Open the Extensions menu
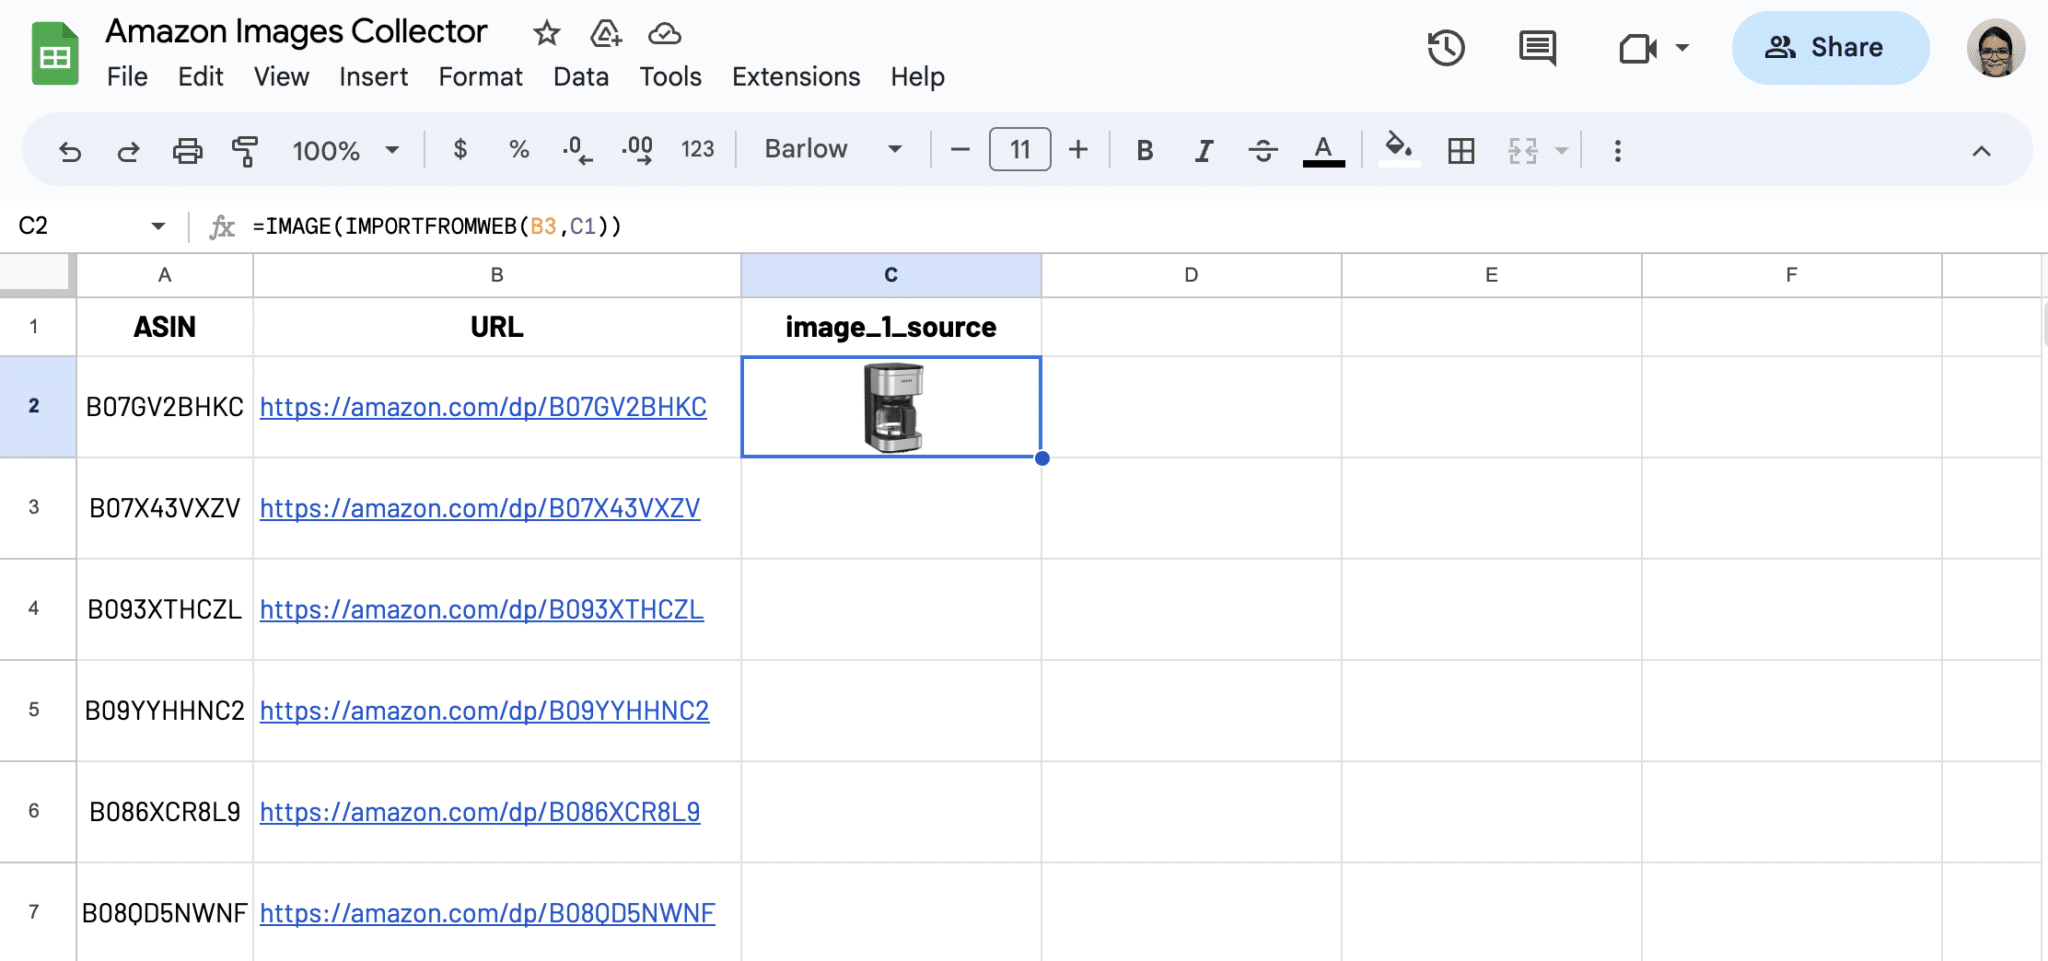Viewport: 2048px width, 961px height. coord(795,76)
